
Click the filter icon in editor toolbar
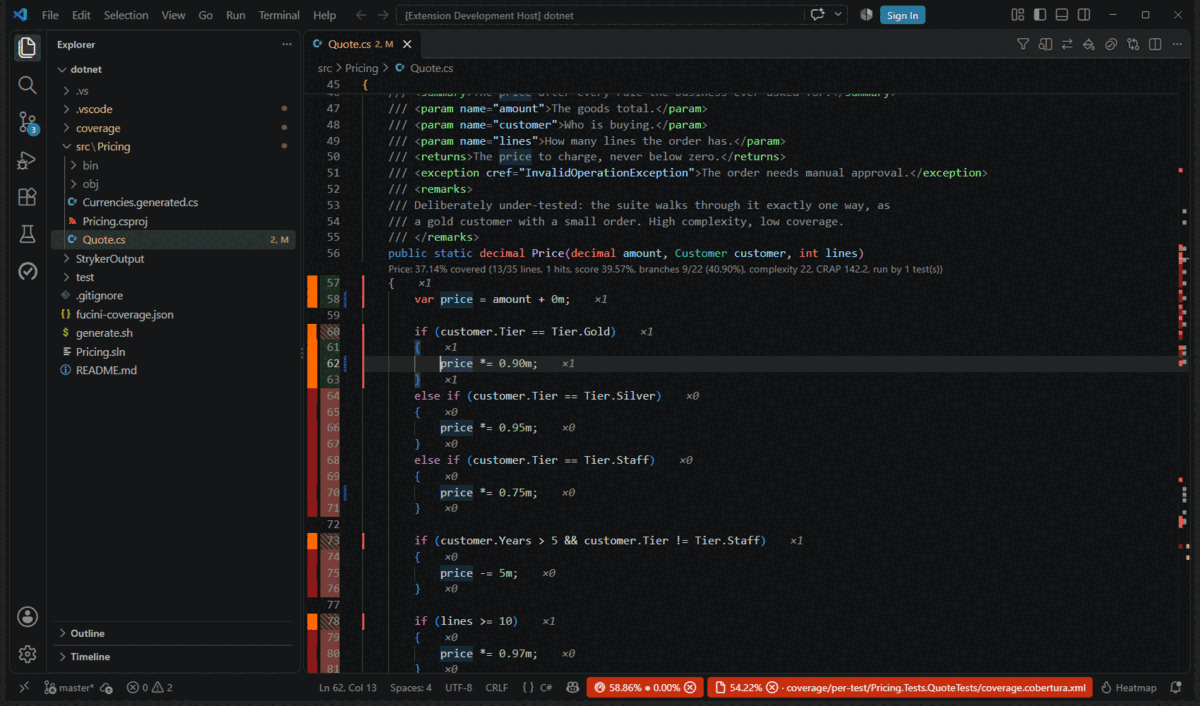coord(1023,44)
